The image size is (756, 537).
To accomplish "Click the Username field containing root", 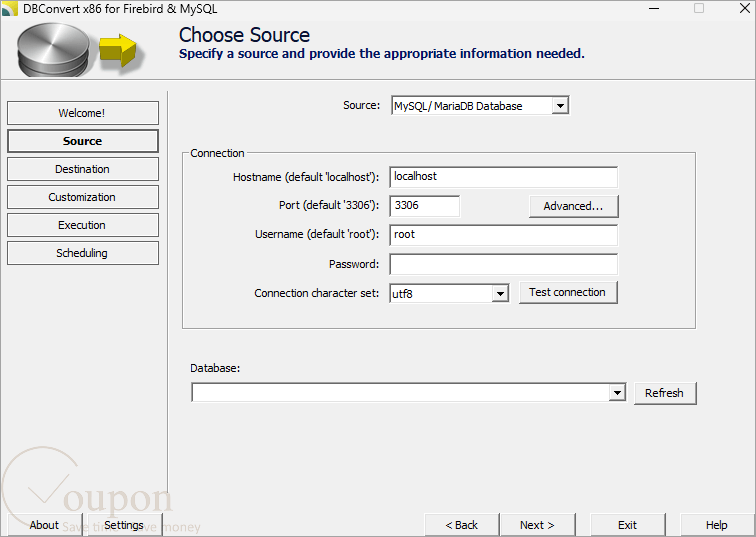I will coord(503,235).
